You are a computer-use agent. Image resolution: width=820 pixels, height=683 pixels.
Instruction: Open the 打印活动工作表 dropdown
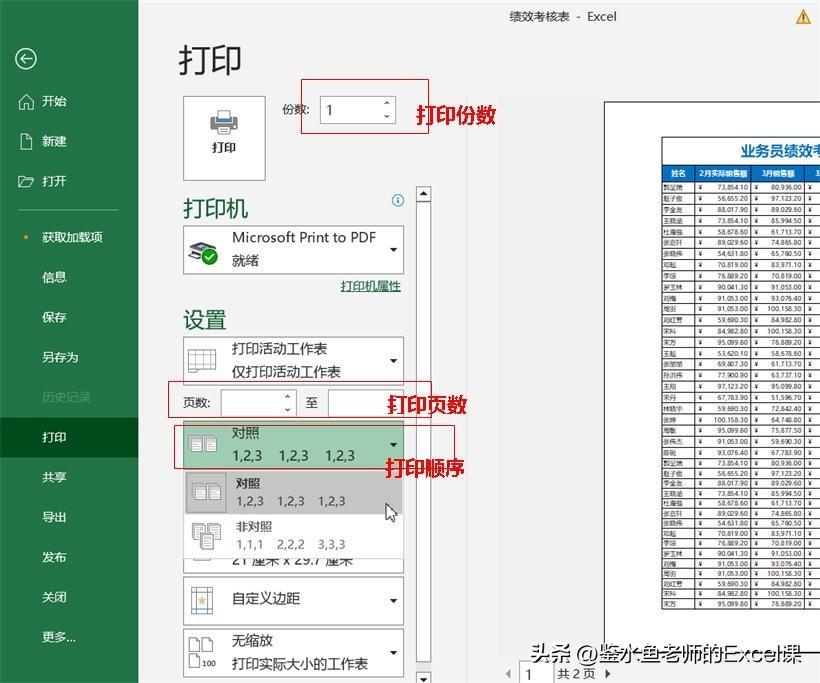(293, 361)
